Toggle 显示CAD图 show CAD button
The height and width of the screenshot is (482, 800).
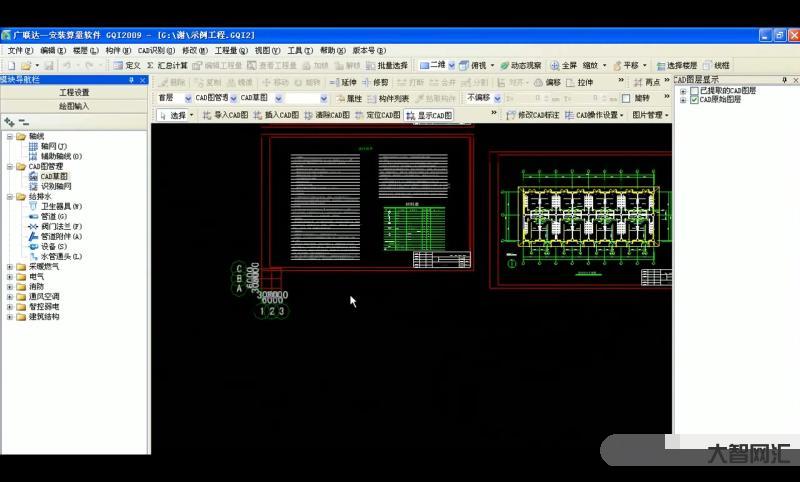429,115
